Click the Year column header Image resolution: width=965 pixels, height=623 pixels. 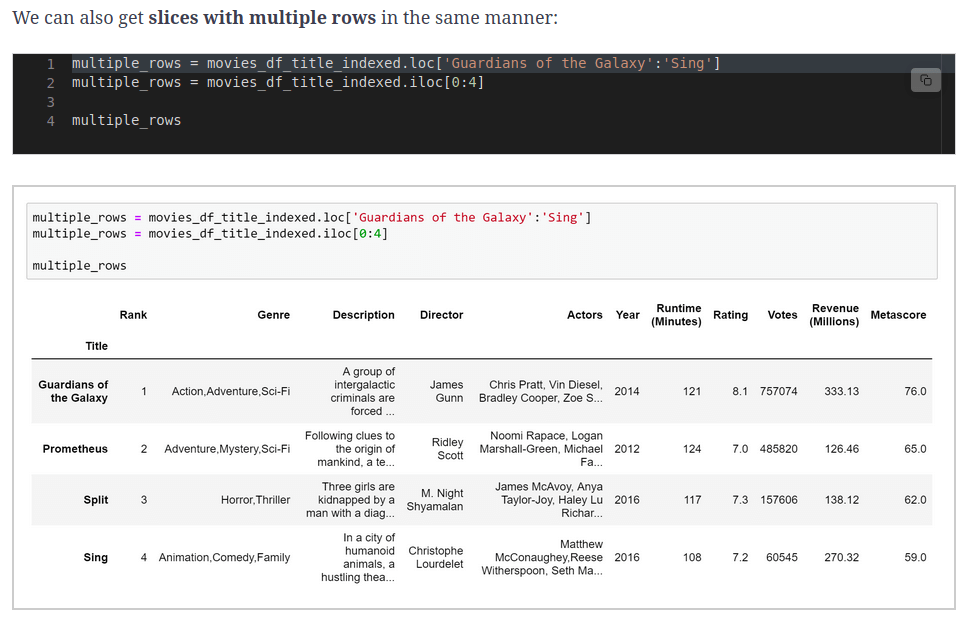(x=627, y=315)
